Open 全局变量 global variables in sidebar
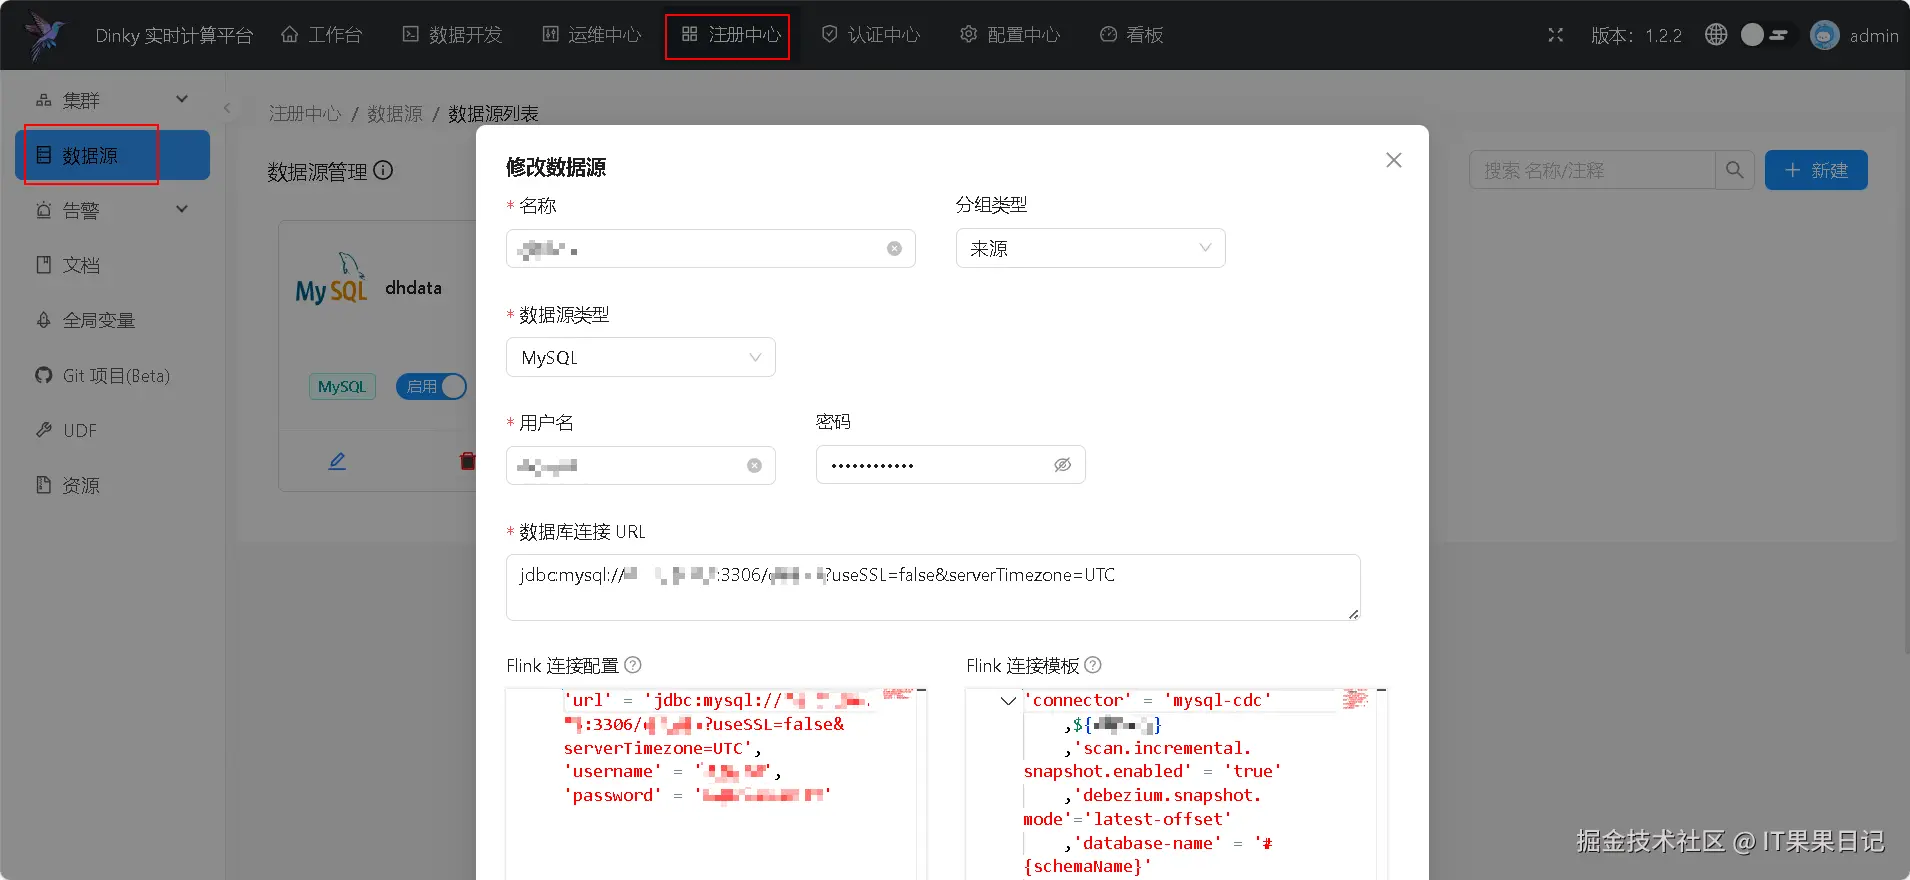 [112, 320]
